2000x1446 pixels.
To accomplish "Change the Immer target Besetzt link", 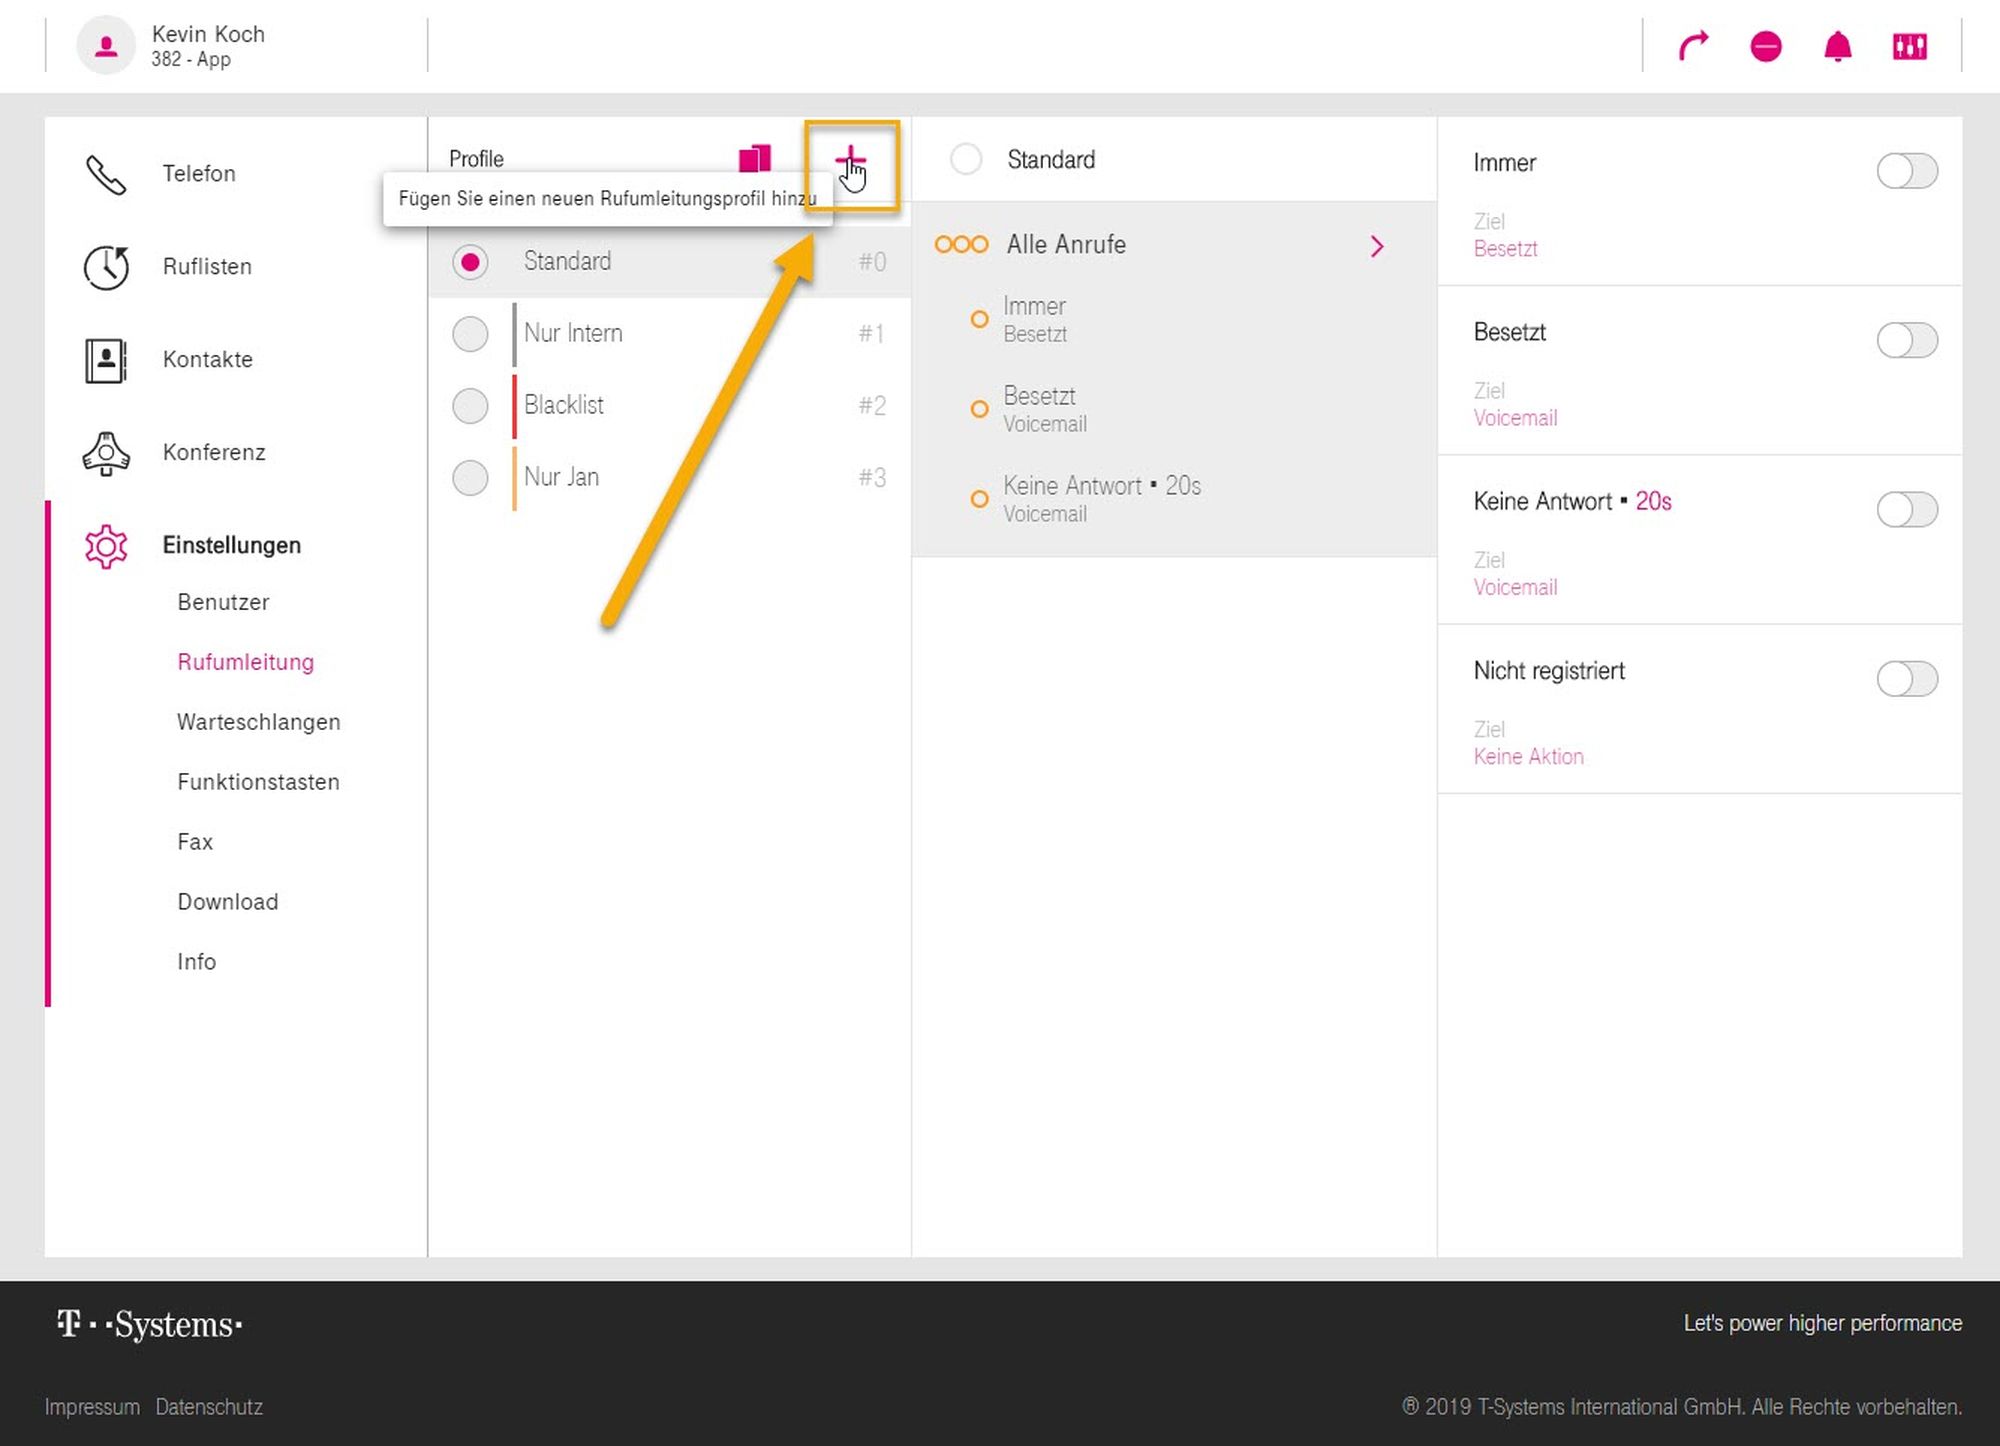I will pyautogui.click(x=1505, y=249).
